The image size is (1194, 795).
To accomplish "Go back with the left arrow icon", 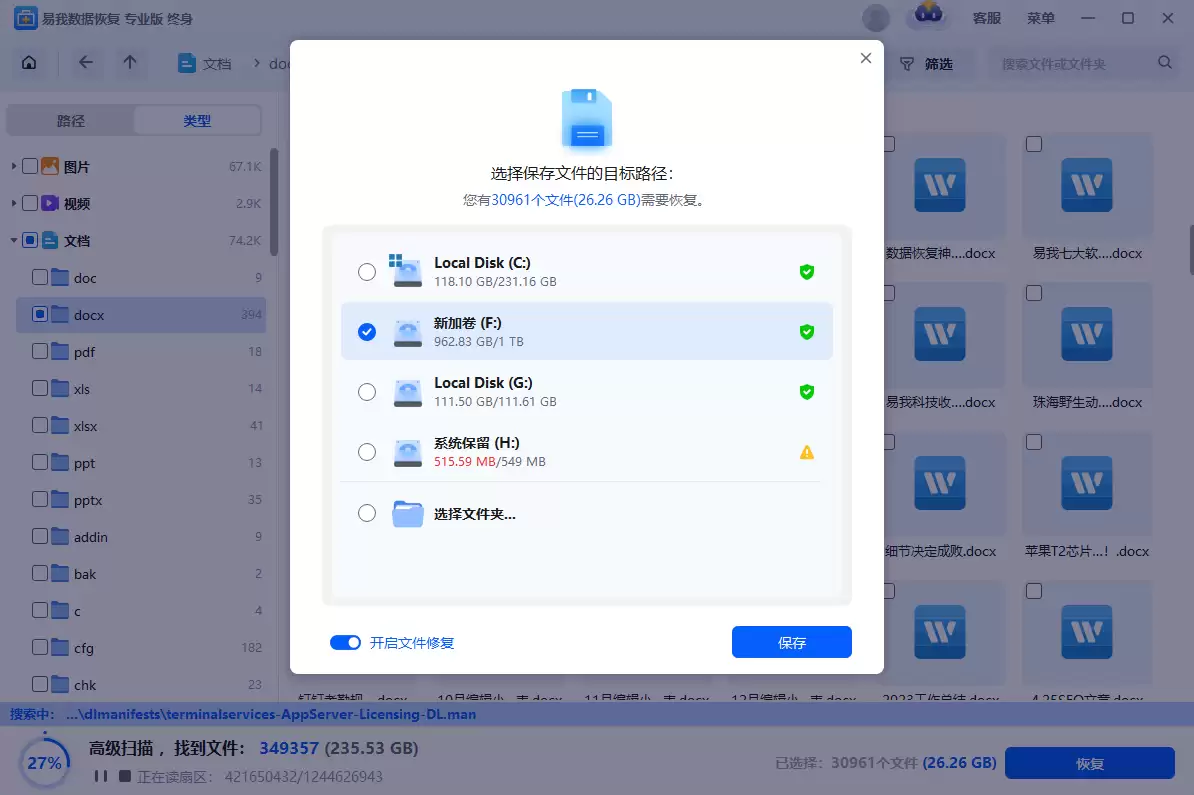I will 86,63.
